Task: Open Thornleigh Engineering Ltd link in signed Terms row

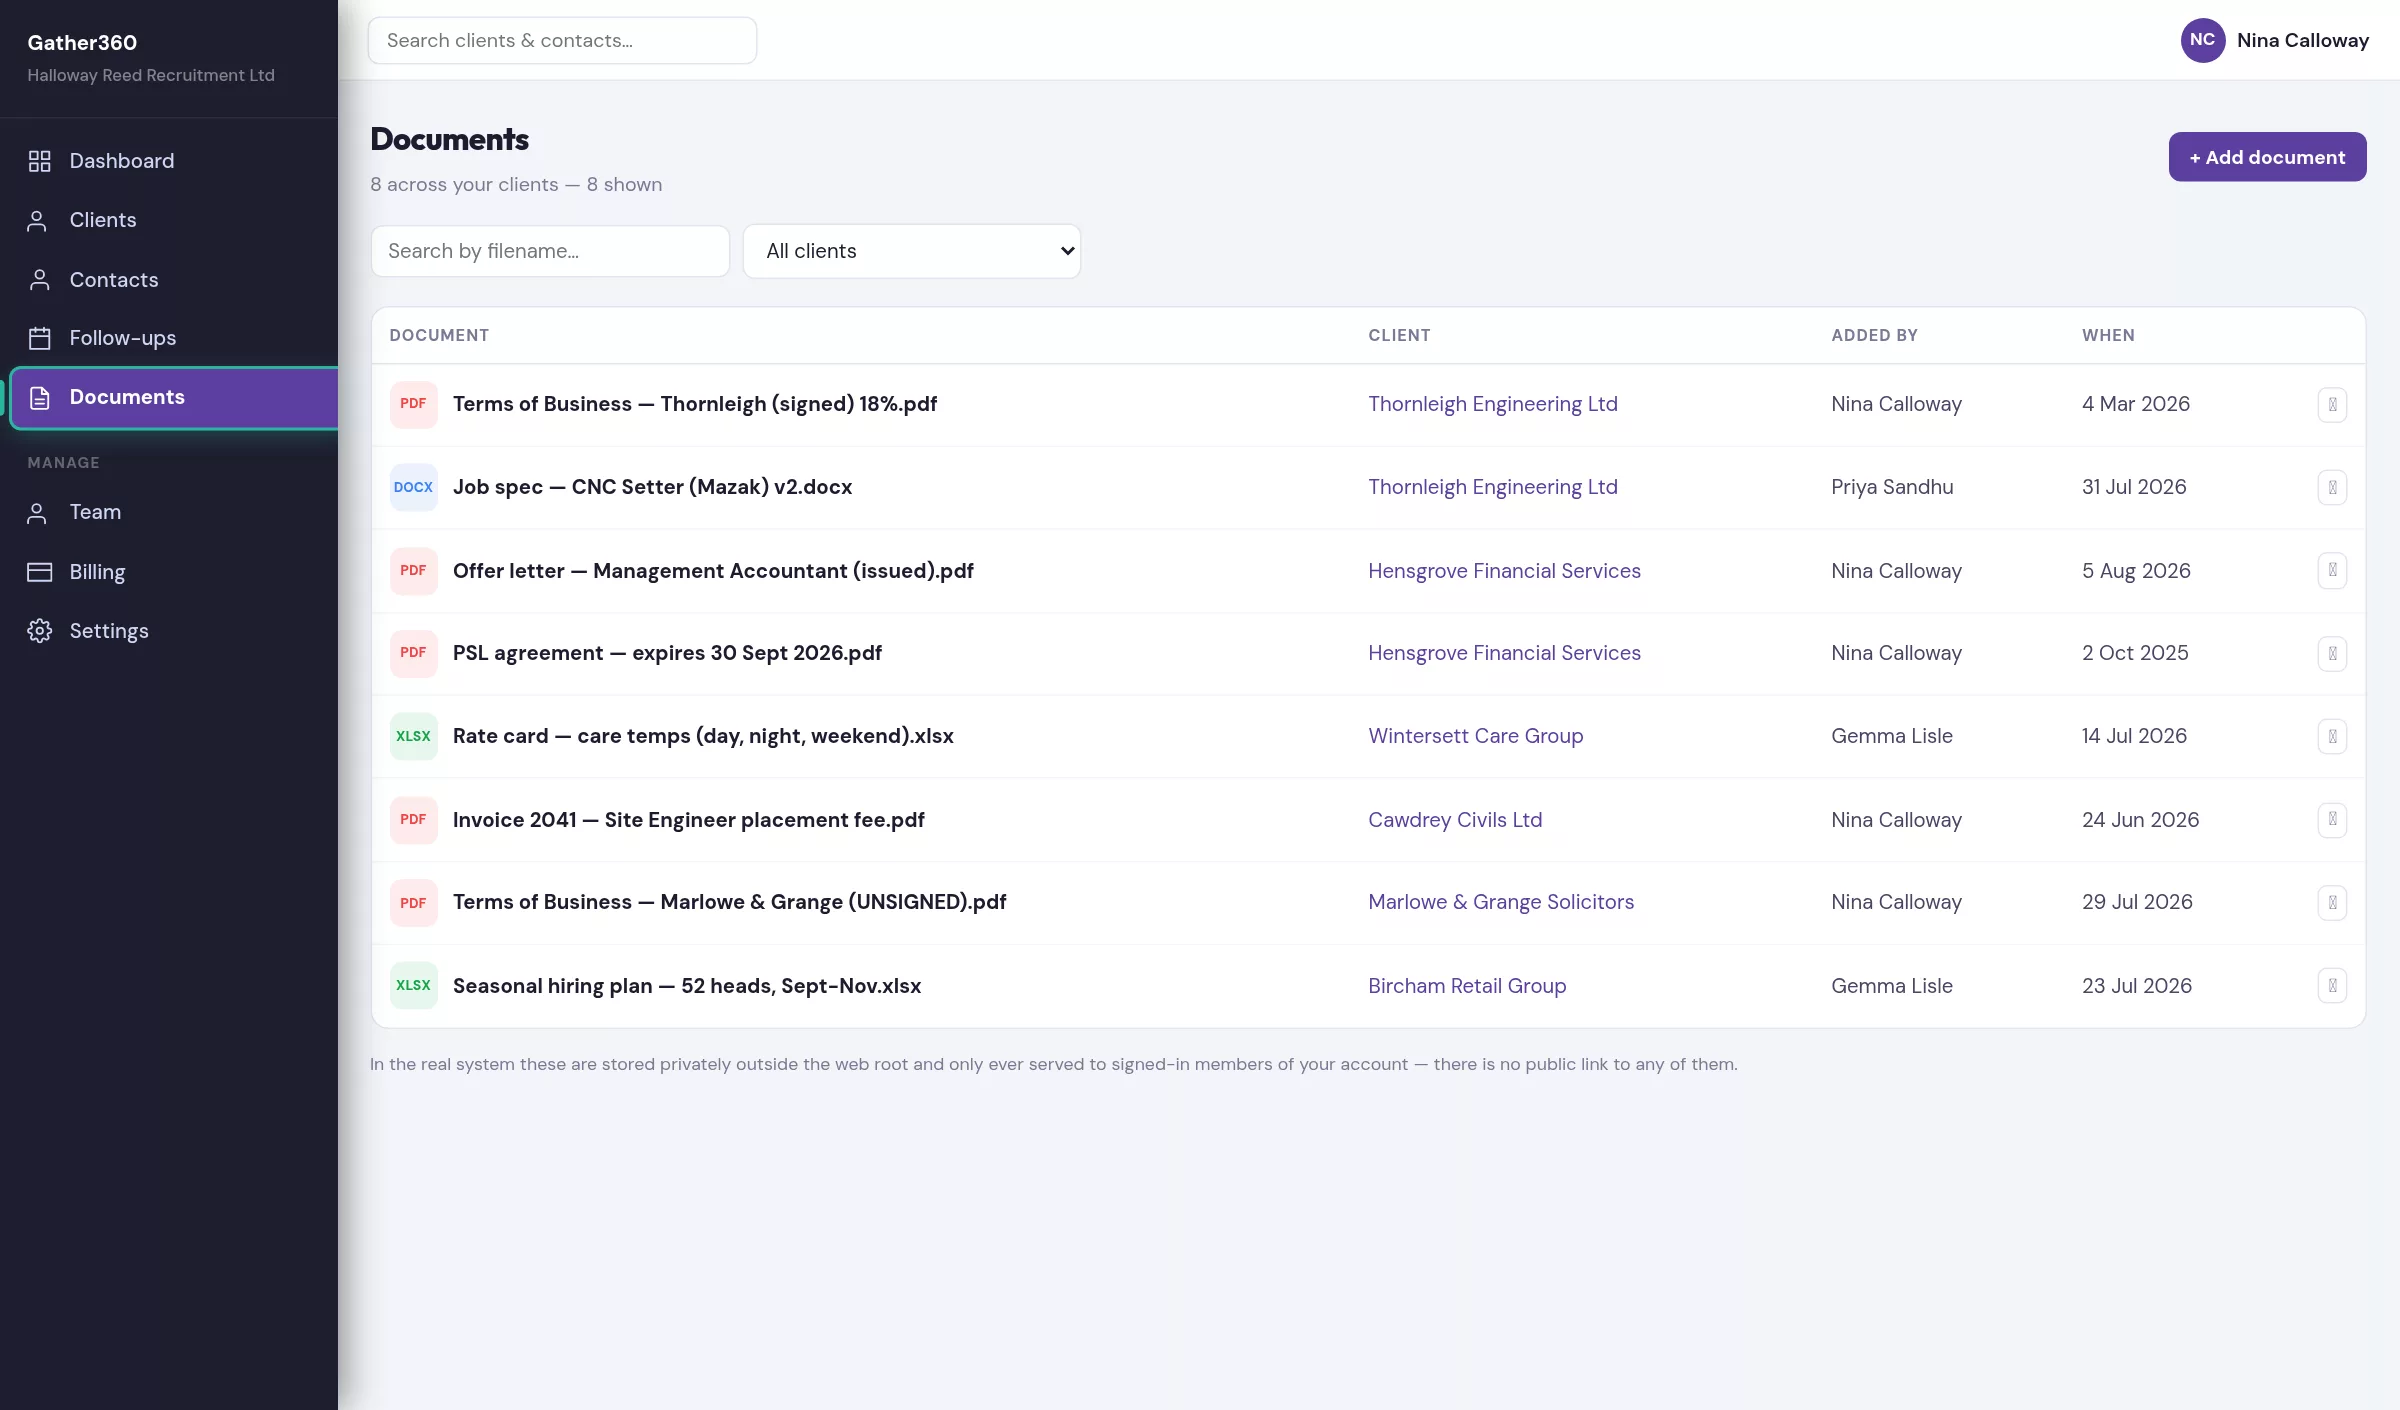Action: [1492, 404]
